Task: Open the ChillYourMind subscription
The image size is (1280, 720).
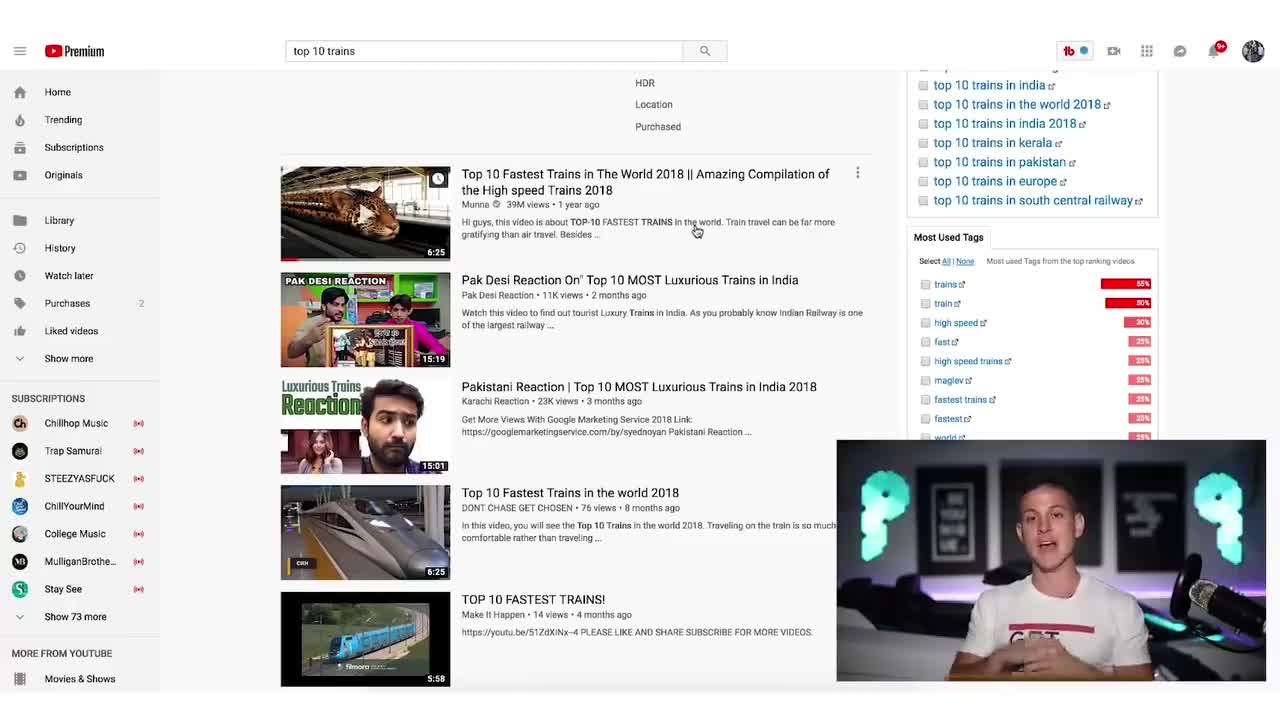Action: pos(74,506)
